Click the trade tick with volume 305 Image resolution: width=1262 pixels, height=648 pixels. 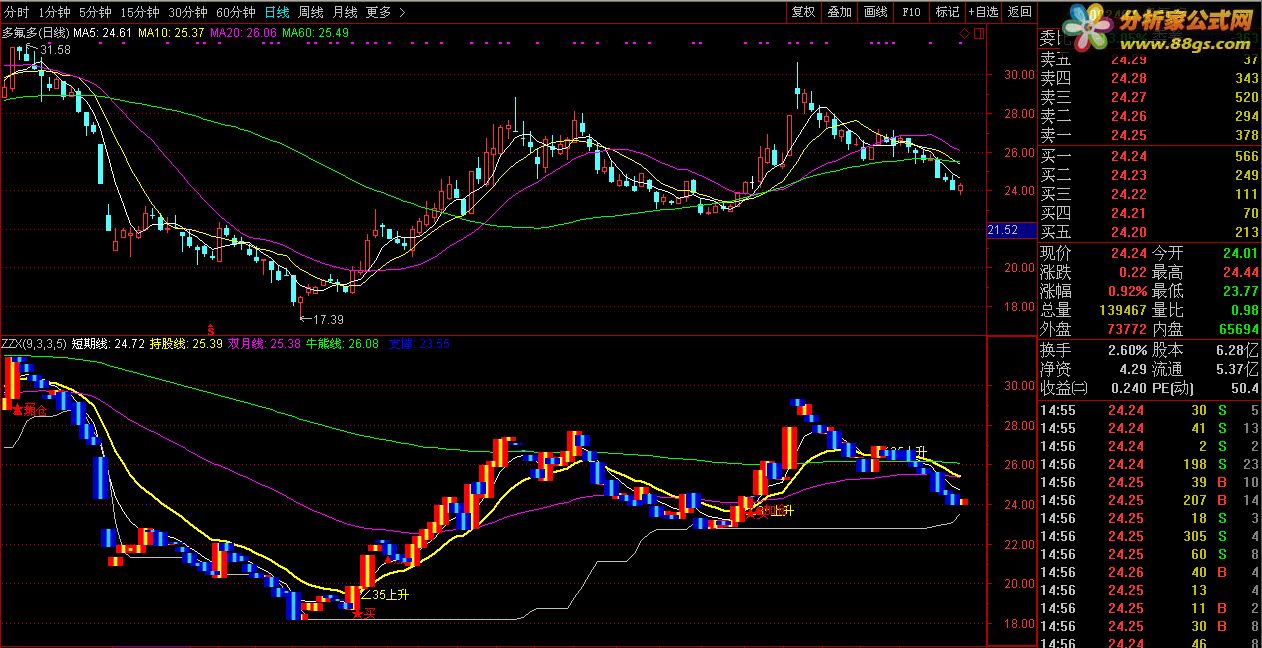pyautogui.click(x=1150, y=536)
